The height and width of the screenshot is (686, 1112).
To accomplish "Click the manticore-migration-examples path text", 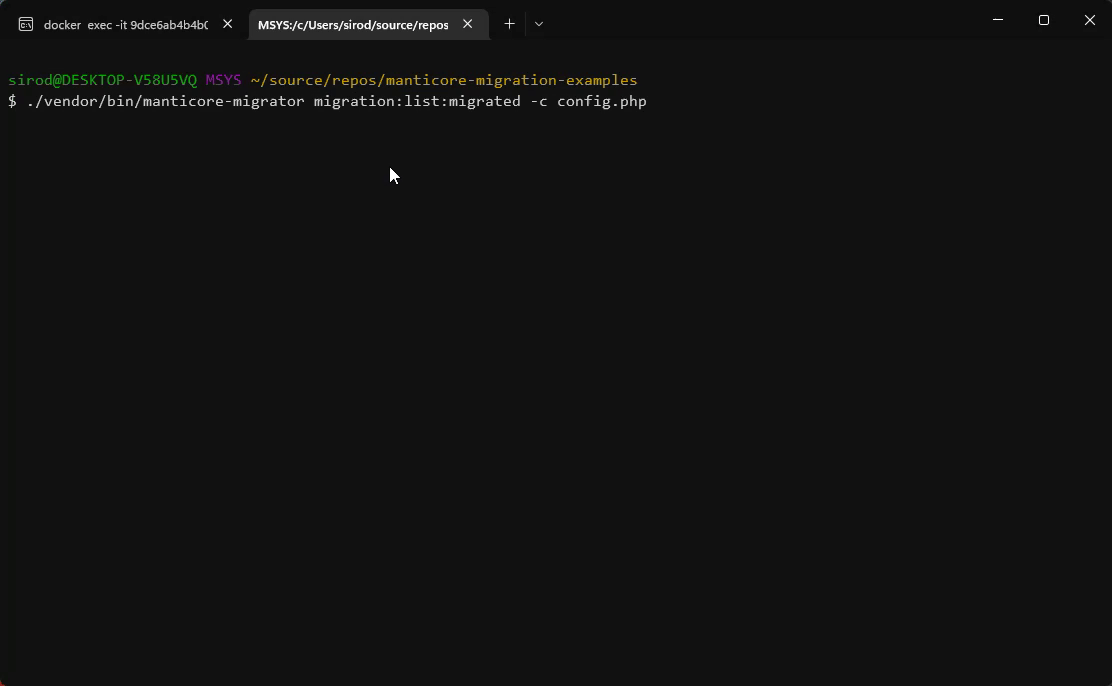I will pos(511,80).
